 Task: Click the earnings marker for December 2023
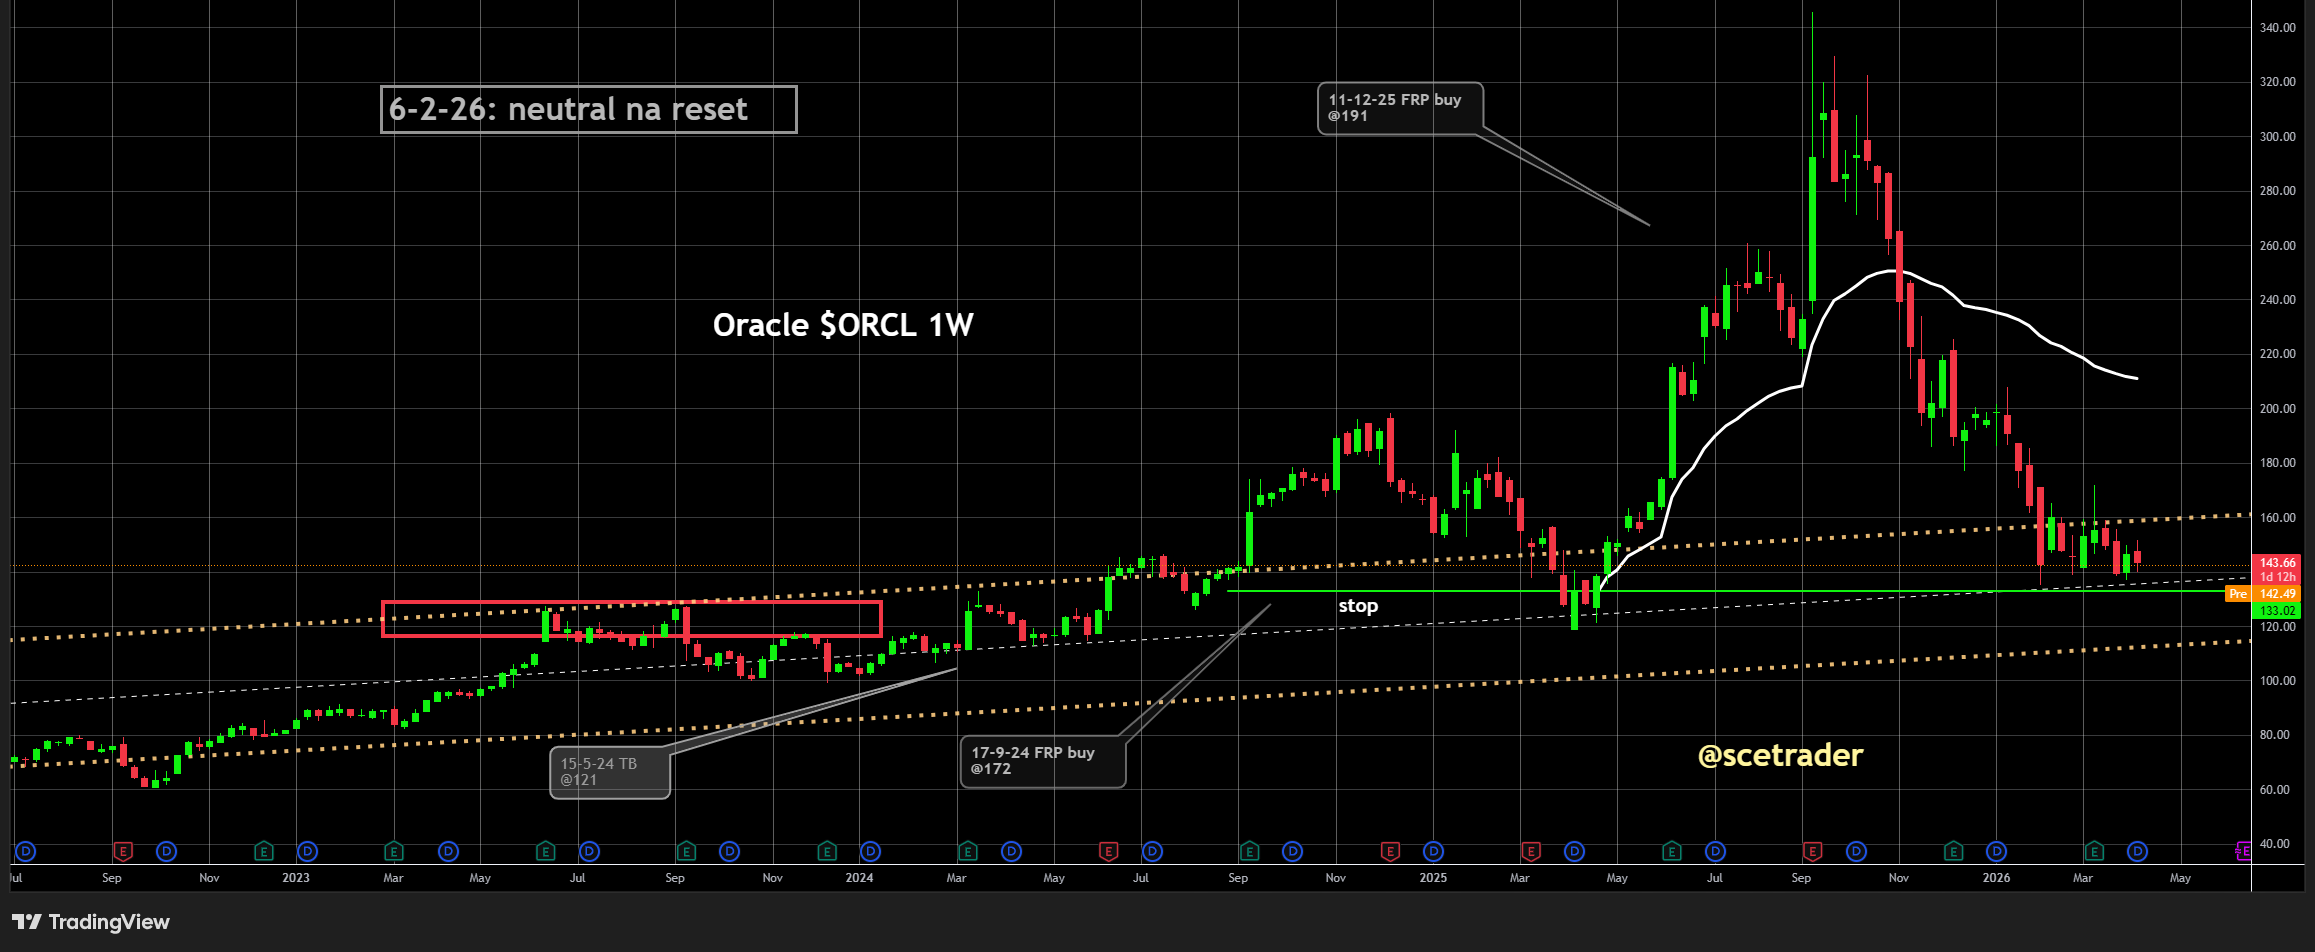[827, 851]
